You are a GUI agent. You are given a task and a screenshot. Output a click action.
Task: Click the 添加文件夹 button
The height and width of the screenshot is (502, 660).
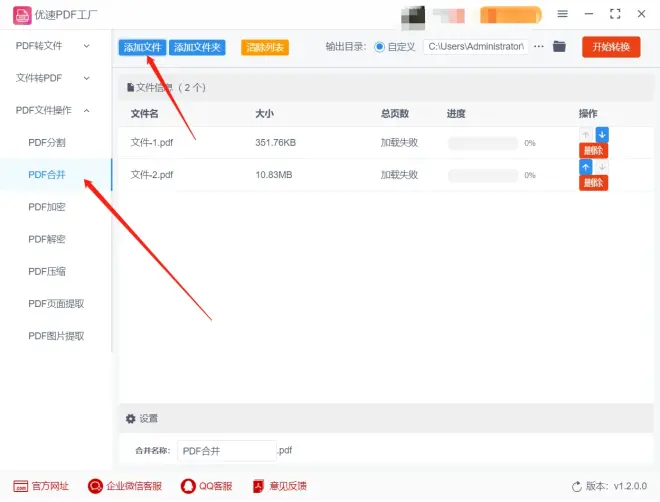(197, 47)
